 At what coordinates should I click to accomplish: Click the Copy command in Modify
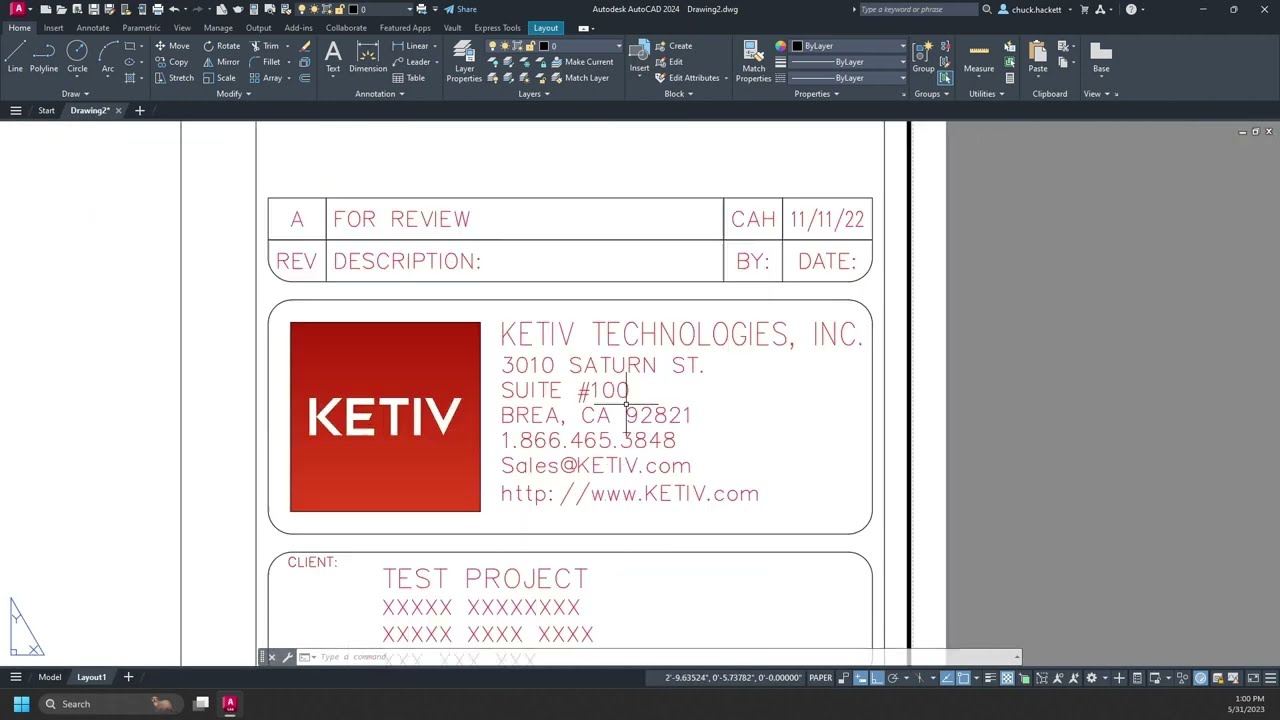click(x=172, y=62)
